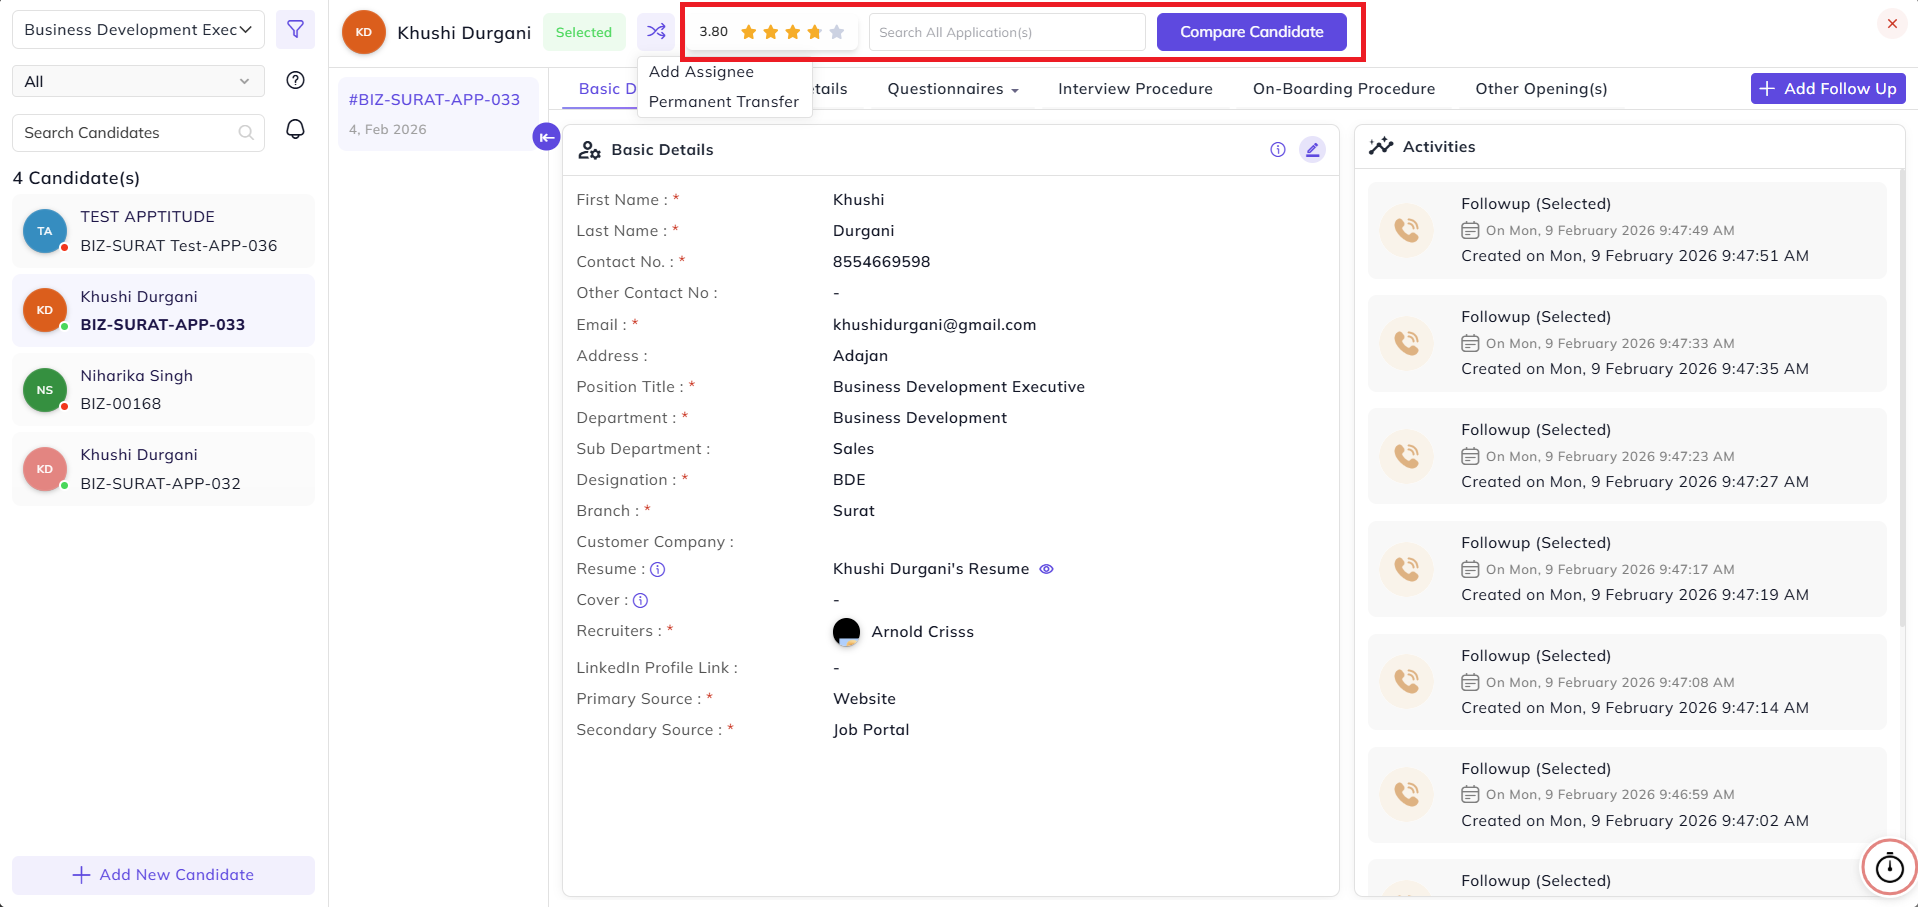Click the Activities chart icon
The height and width of the screenshot is (907, 1918).
pos(1381,147)
